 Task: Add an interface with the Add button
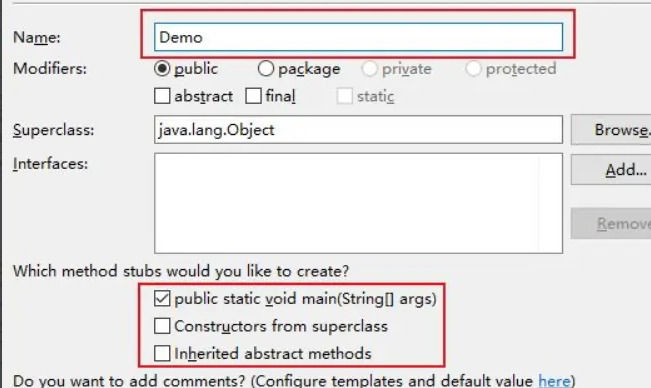(x=611, y=169)
